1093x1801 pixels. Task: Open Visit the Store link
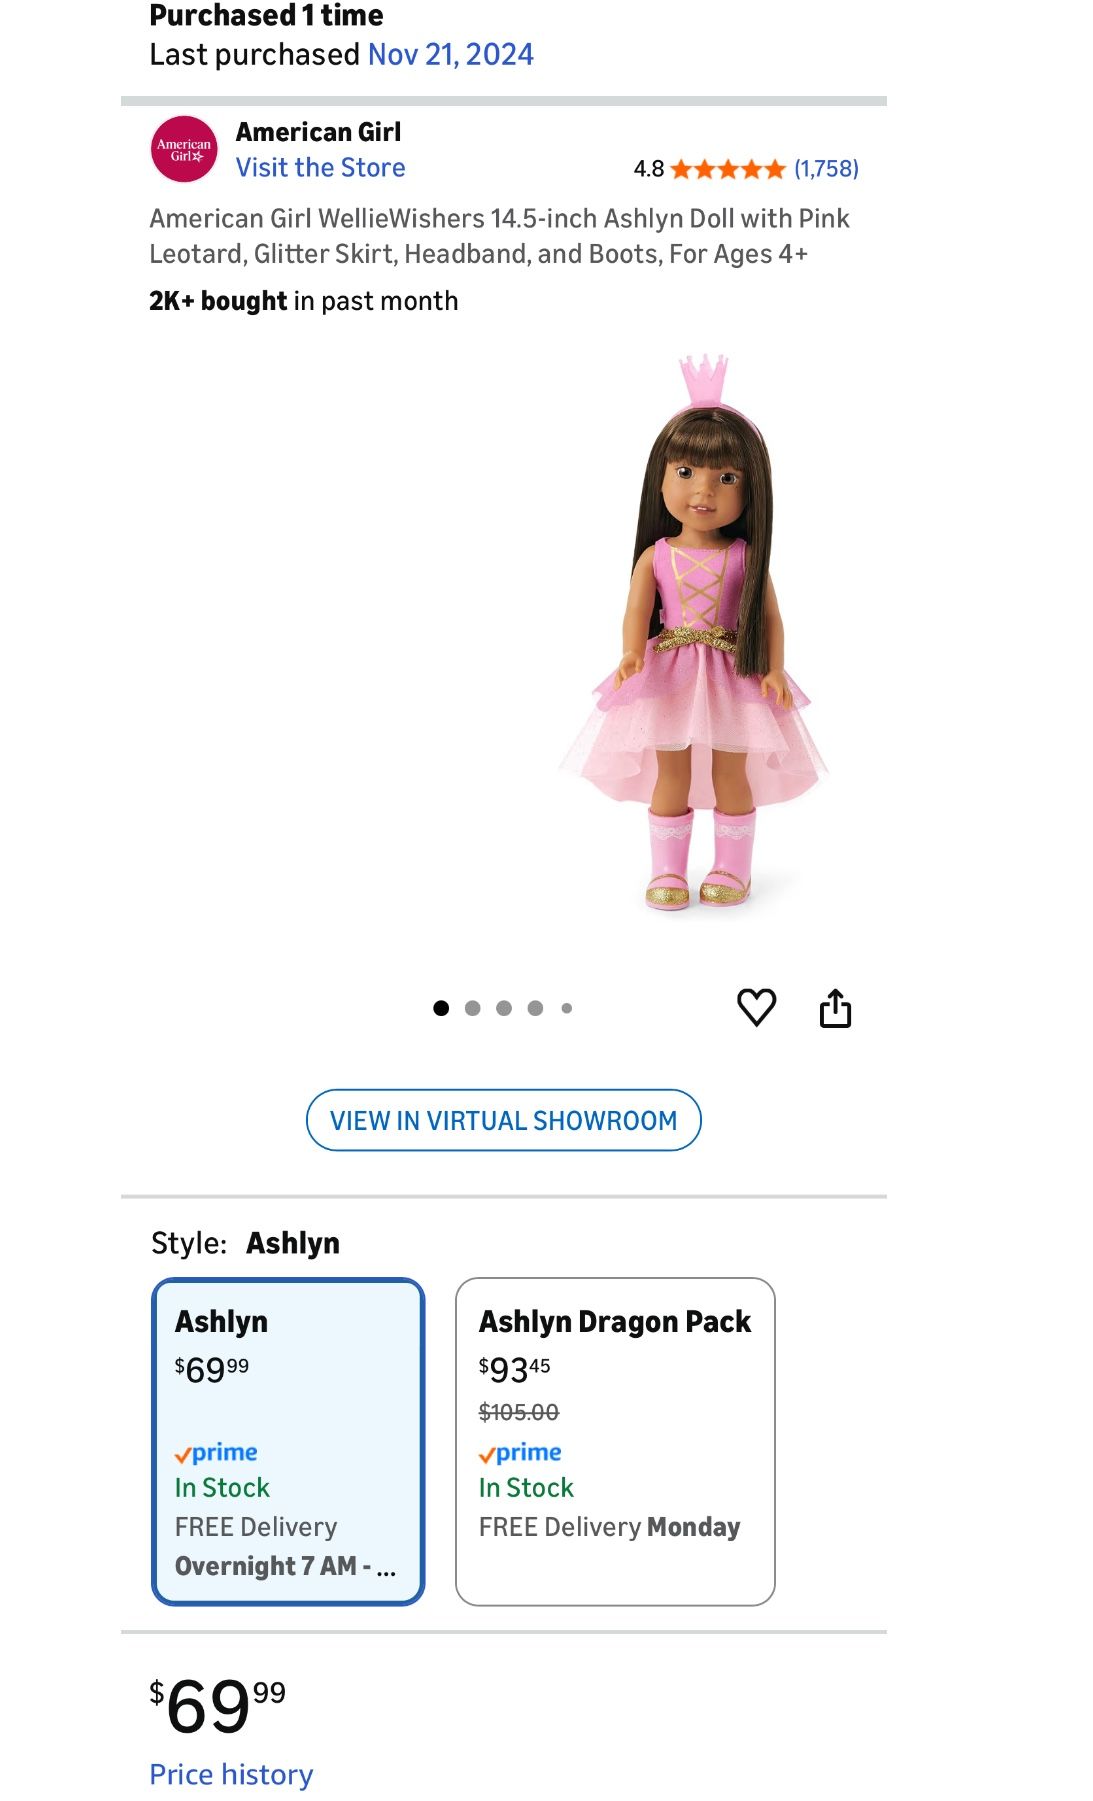(x=320, y=168)
